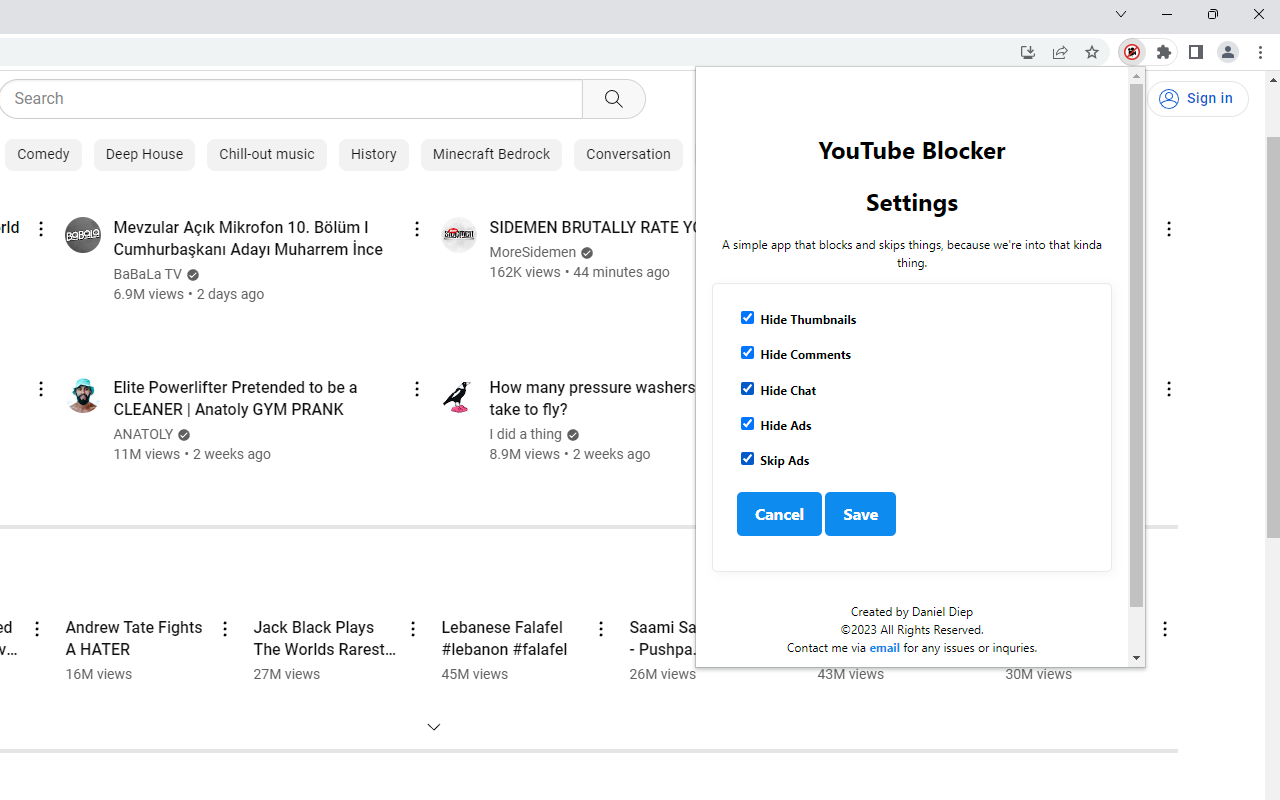The image size is (1280, 800).
Task: Open the Chrome profile avatar
Action: pyautogui.click(x=1228, y=52)
